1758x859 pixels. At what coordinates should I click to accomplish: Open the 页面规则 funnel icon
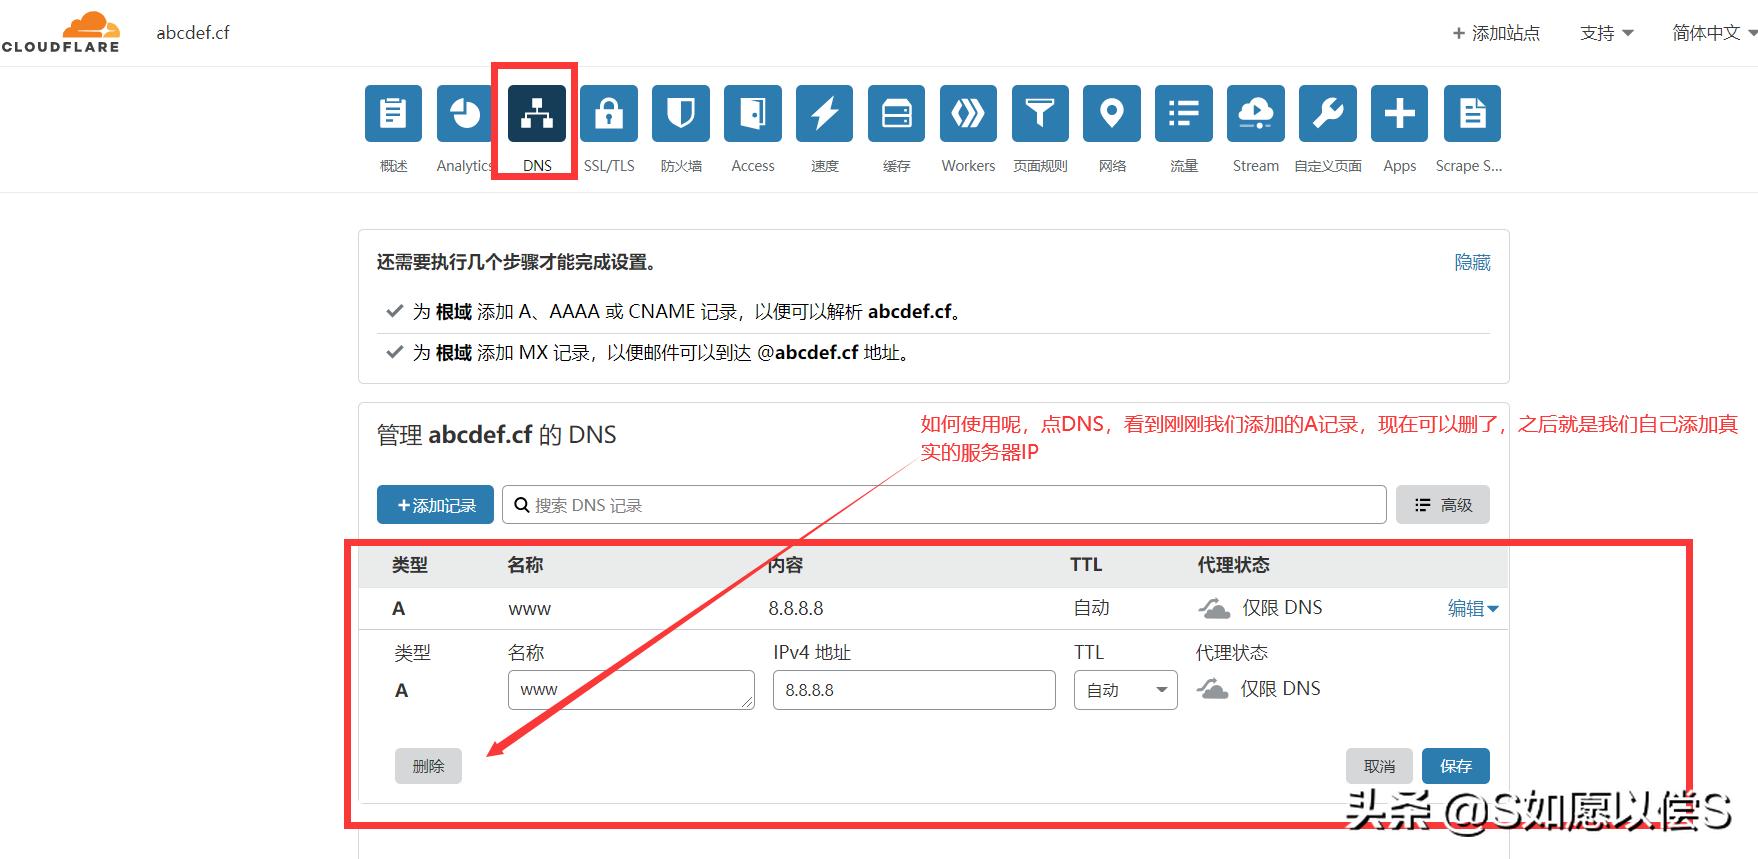click(x=1040, y=113)
